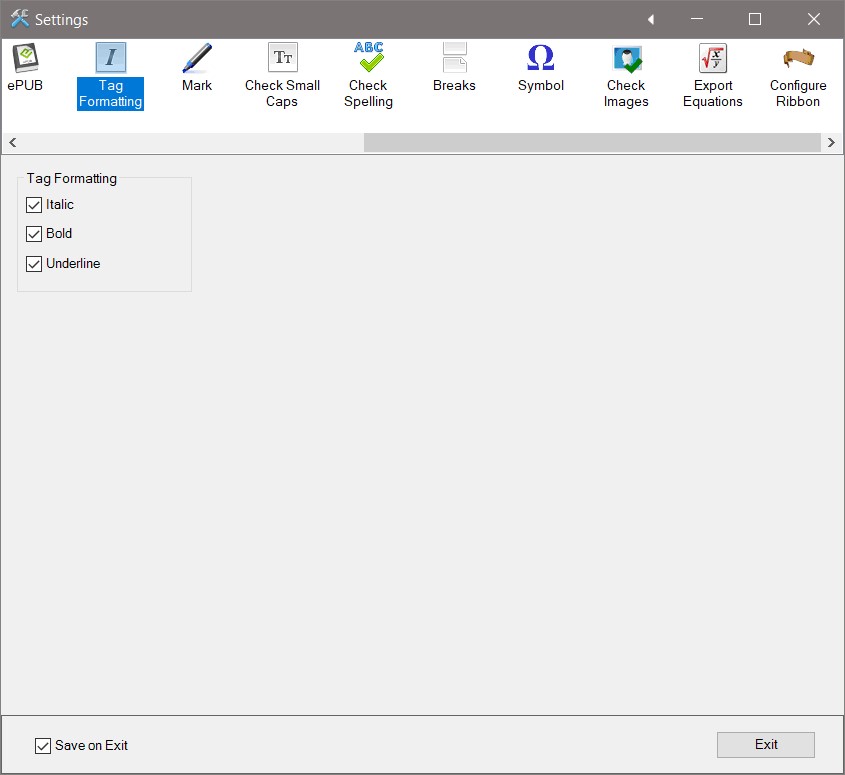The width and height of the screenshot is (845, 775).
Task: Click the horizontal scrollbar thumb
Action: [x=592, y=143]
